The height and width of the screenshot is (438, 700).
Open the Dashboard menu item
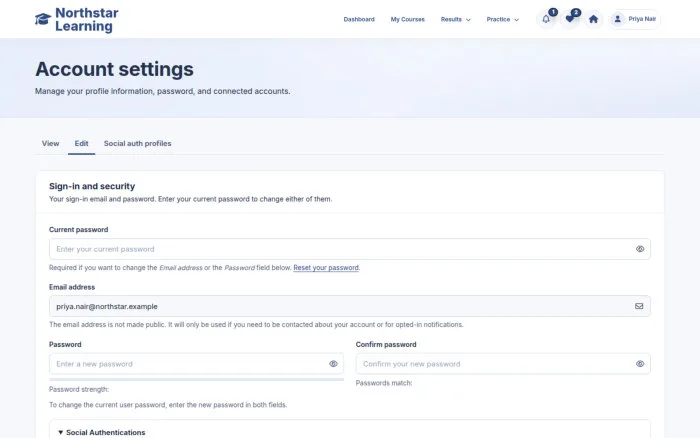(359, 19)
